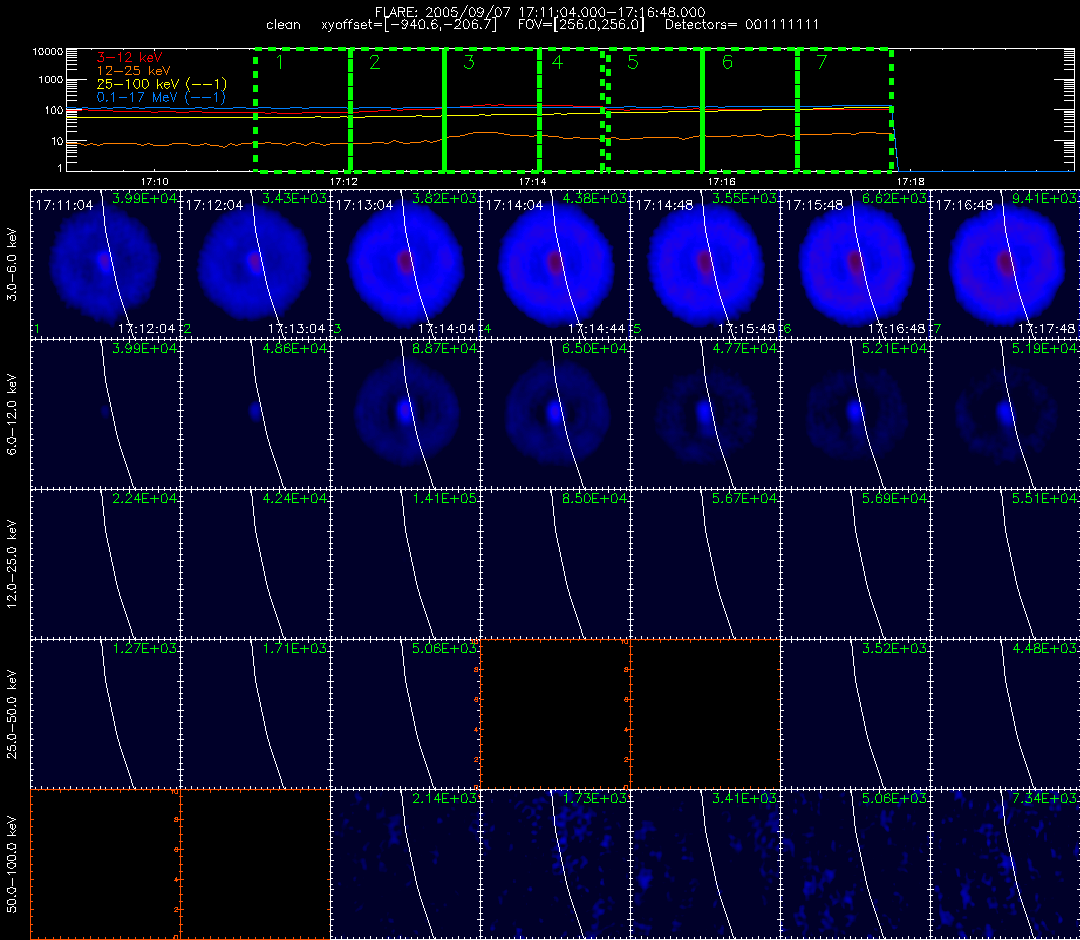Click the '50.0-100.0 keV' row label
Viewport: 1080px width, 940px height.
coord(12,864)
